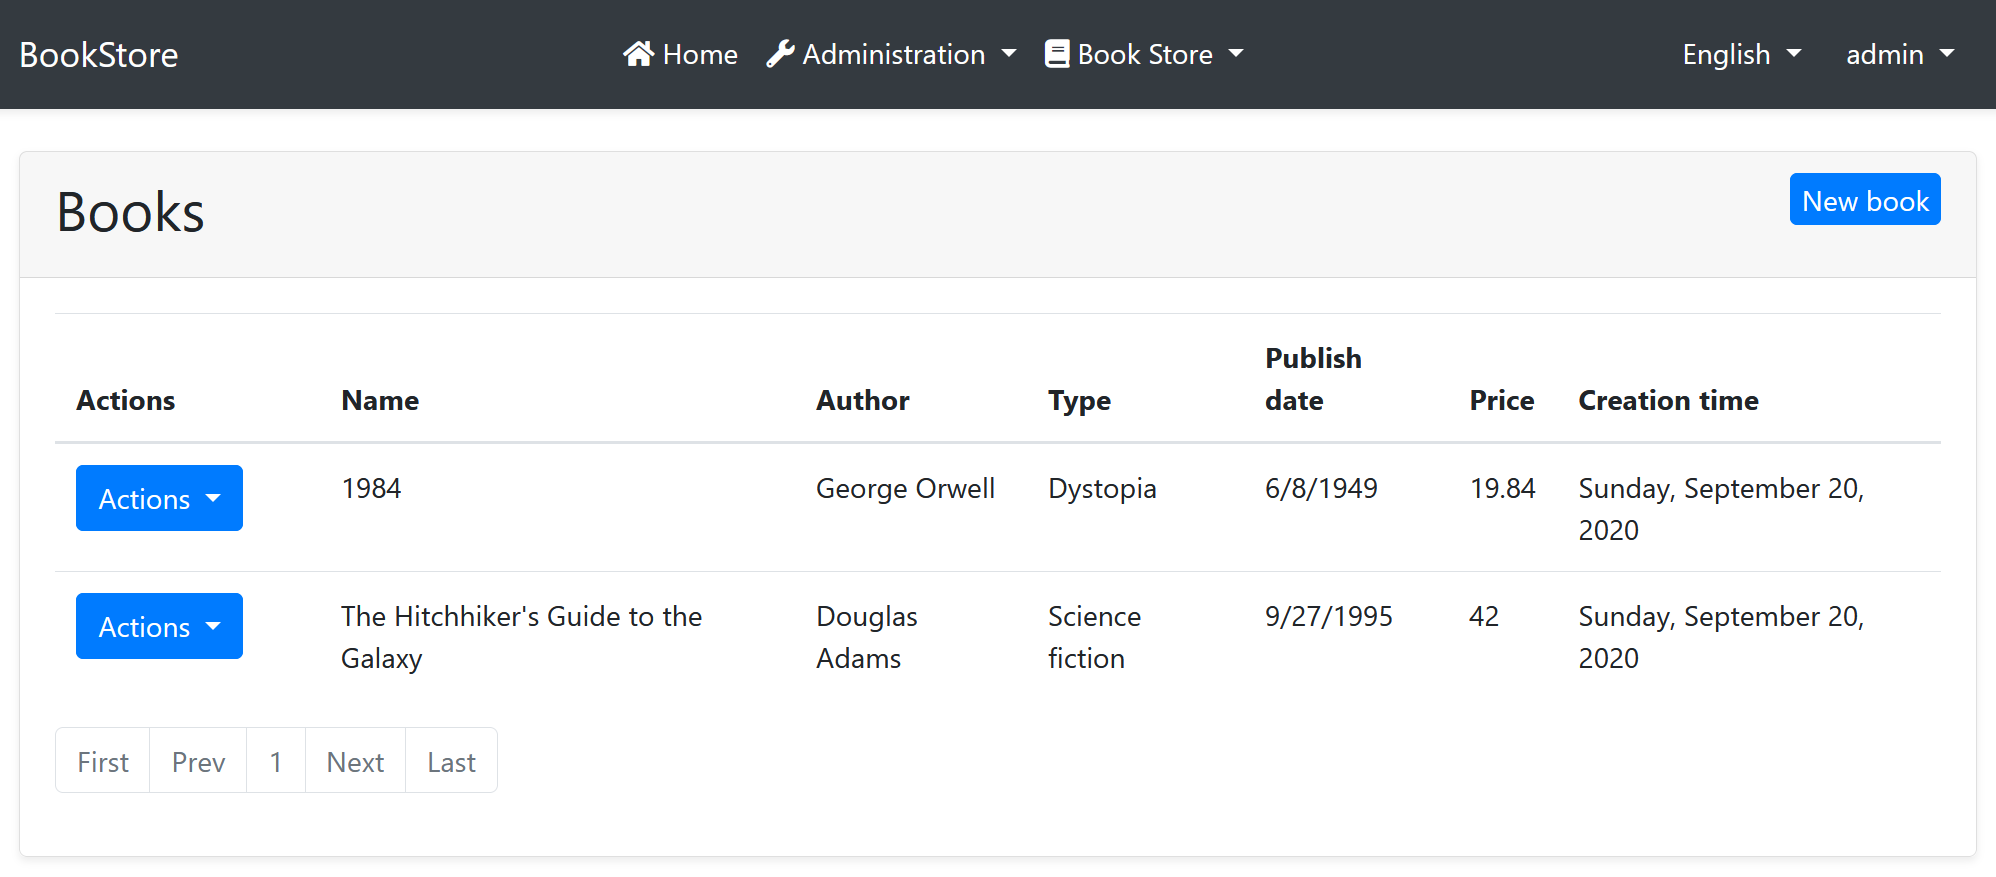The width and height of the screenshot is (1996, 877).
Task: Open the English language selector
Action: coord(1741,54)
